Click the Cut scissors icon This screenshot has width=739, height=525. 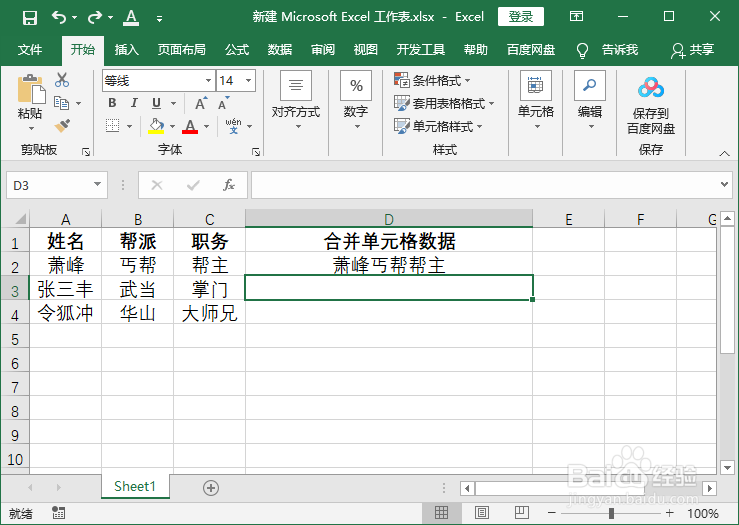click(62, 80)
